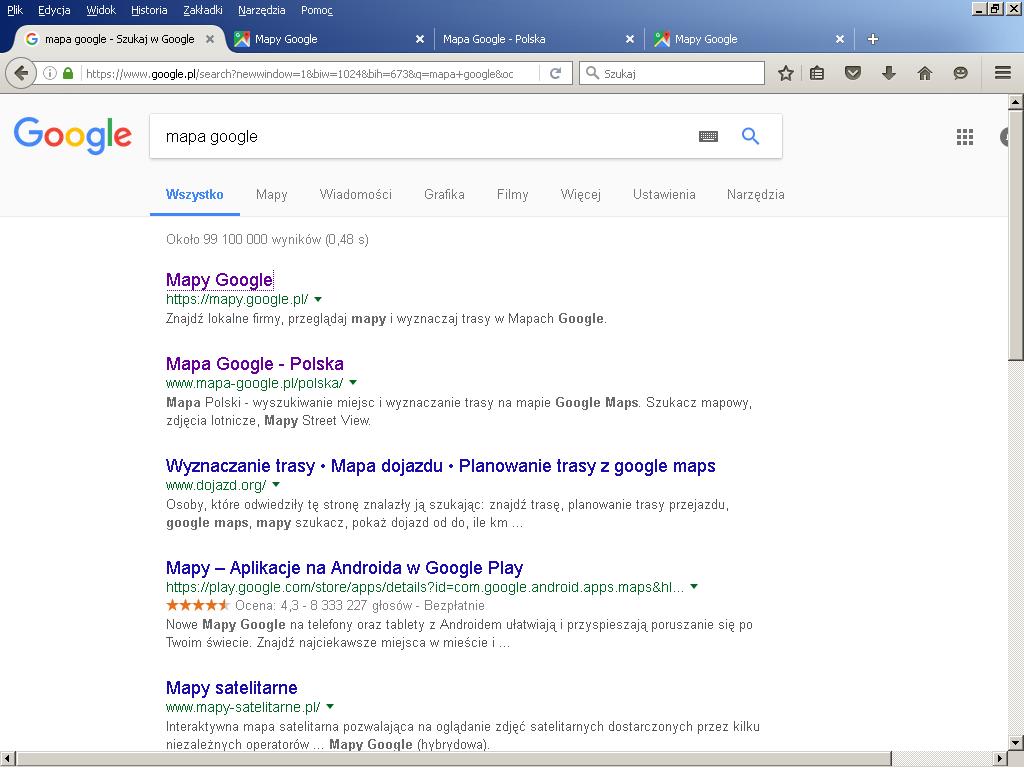Open the Edycja menu
This screenshot has height=768, width=1024.
pyautogui.click(x=54, y=10)
